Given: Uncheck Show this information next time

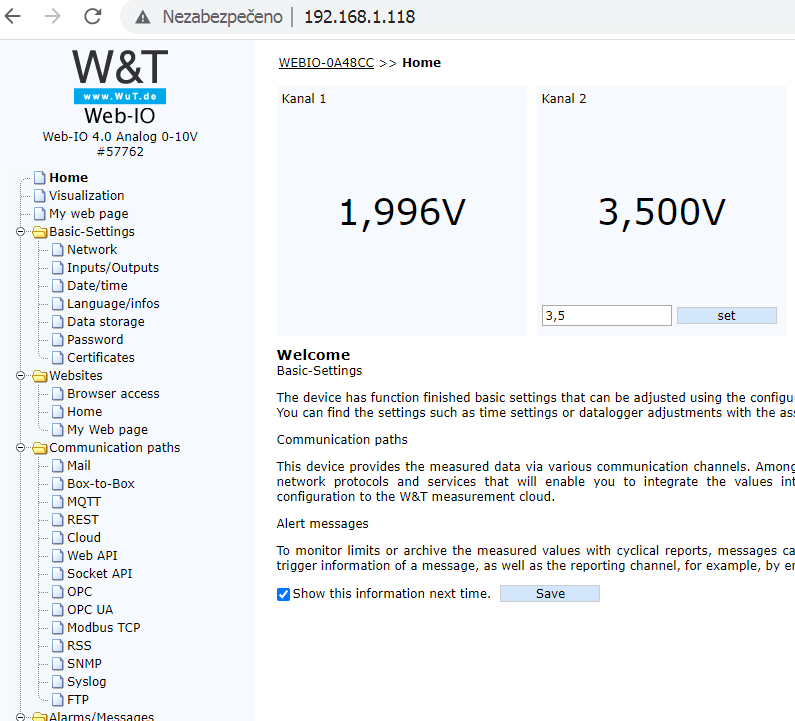Looking at the screenshot, I should point(283,594).
